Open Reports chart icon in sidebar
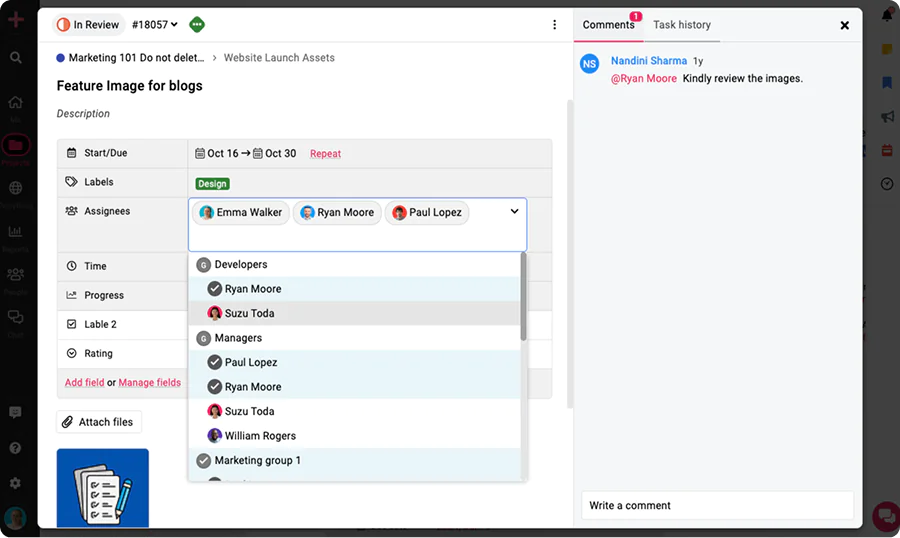This screenshot has width=900, height=538. point(15,231)
